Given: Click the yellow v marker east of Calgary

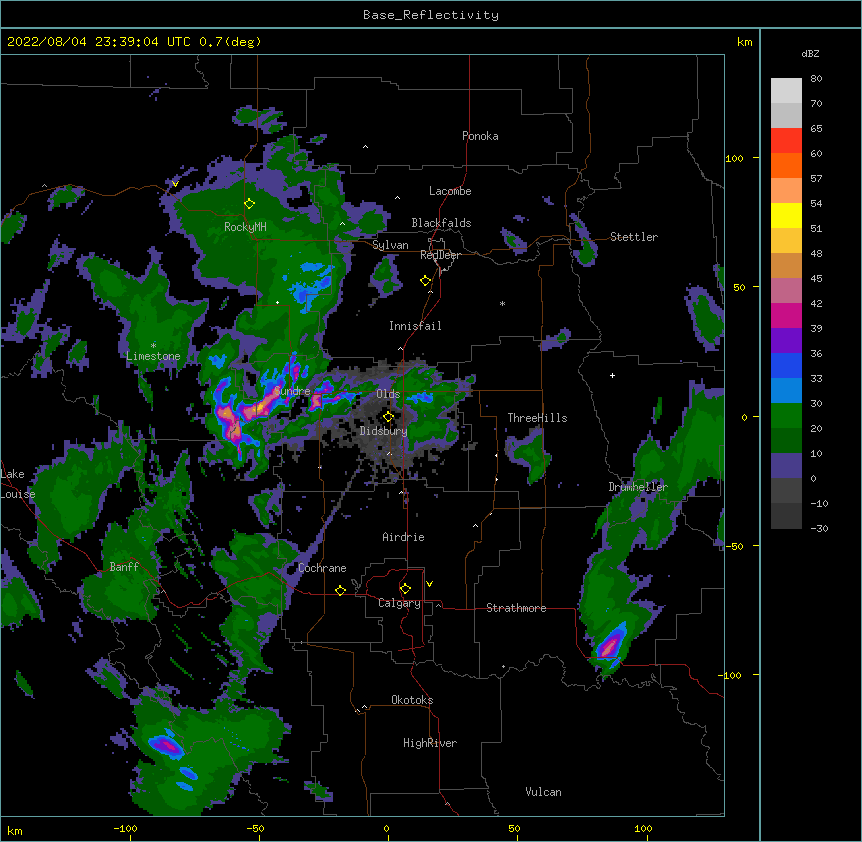Looking at the screenshot, I should [429, 584].
